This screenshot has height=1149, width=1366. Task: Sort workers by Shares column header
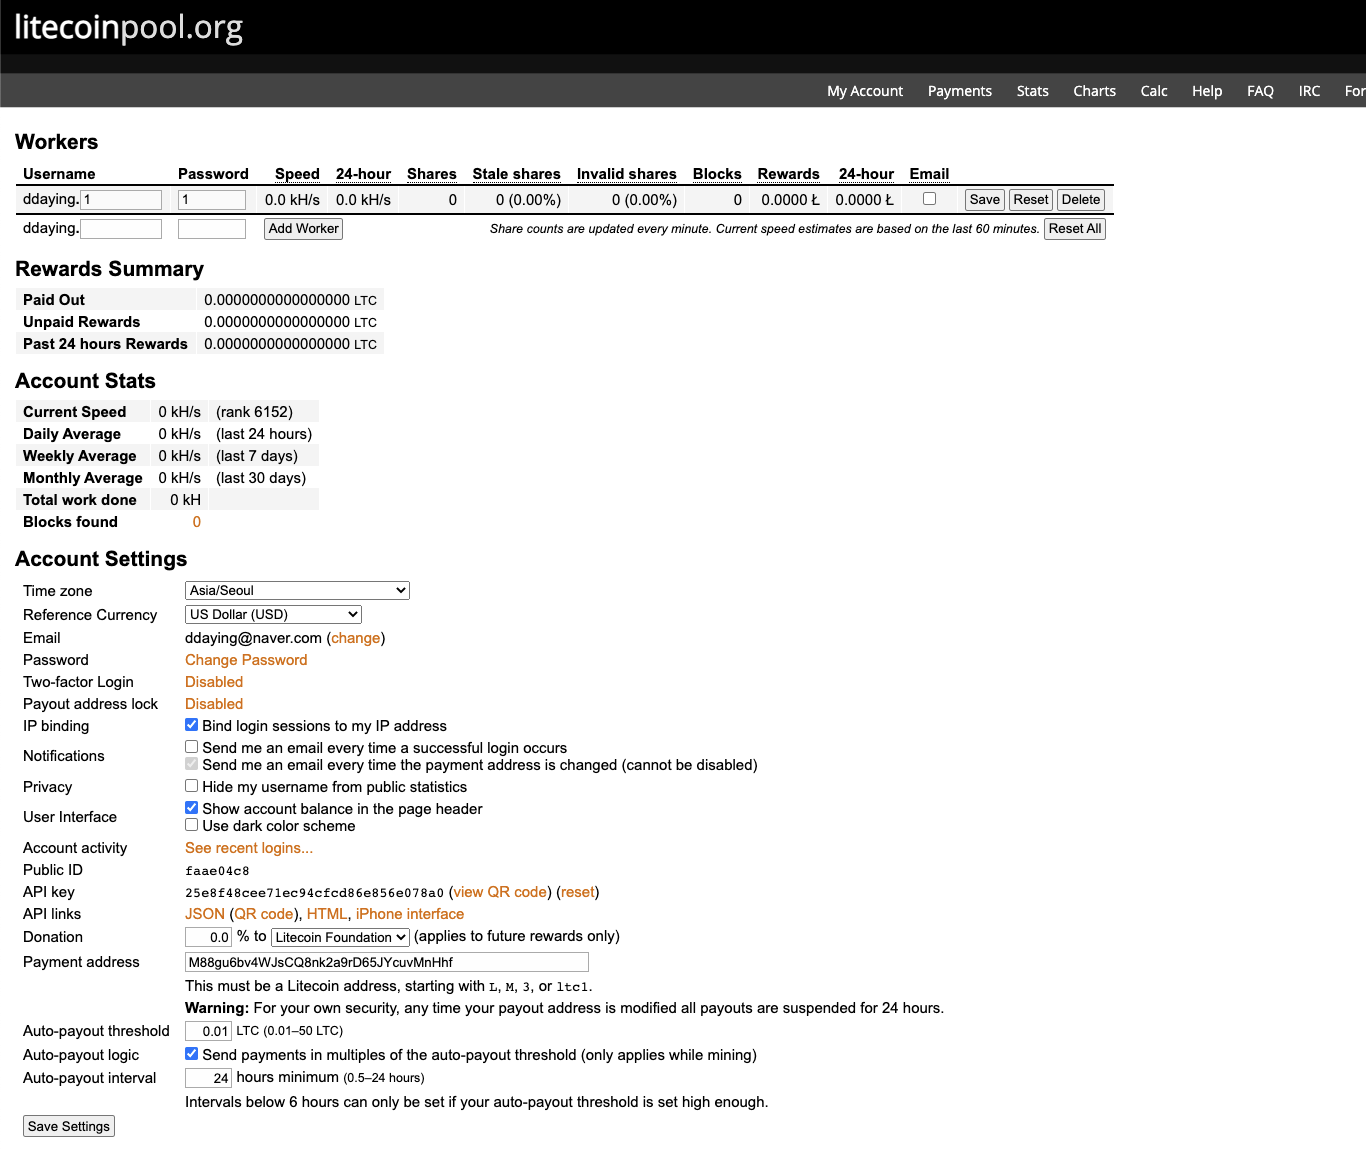432,174
